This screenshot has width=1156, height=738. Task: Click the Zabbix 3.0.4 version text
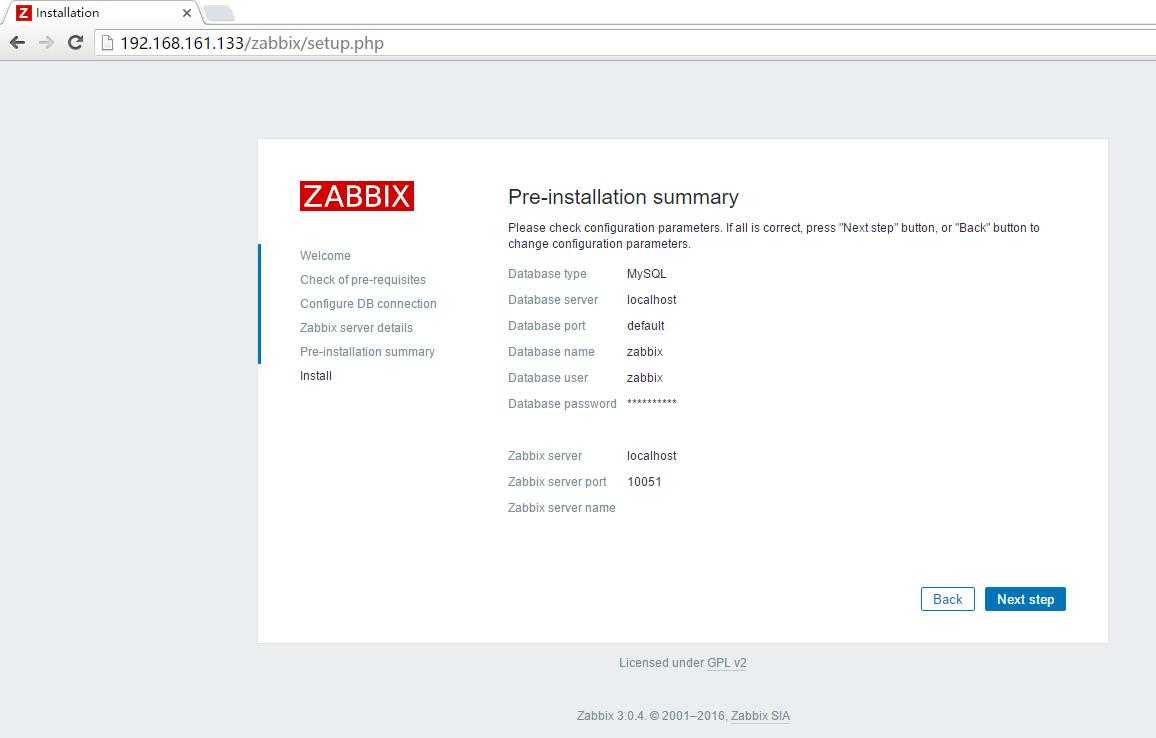pos(611,716)
